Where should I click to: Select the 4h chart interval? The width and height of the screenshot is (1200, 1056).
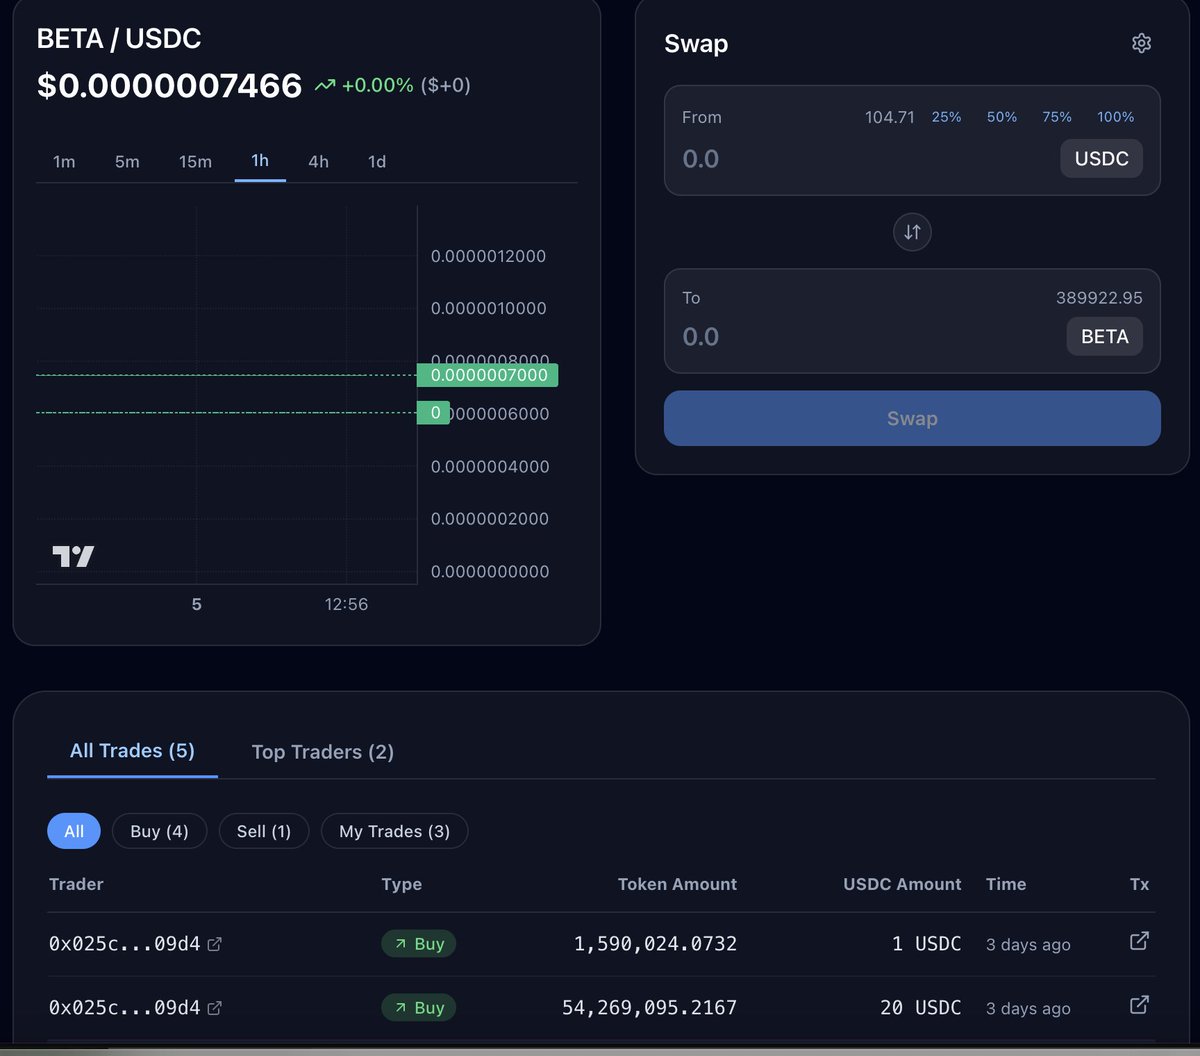click(318, 161)
